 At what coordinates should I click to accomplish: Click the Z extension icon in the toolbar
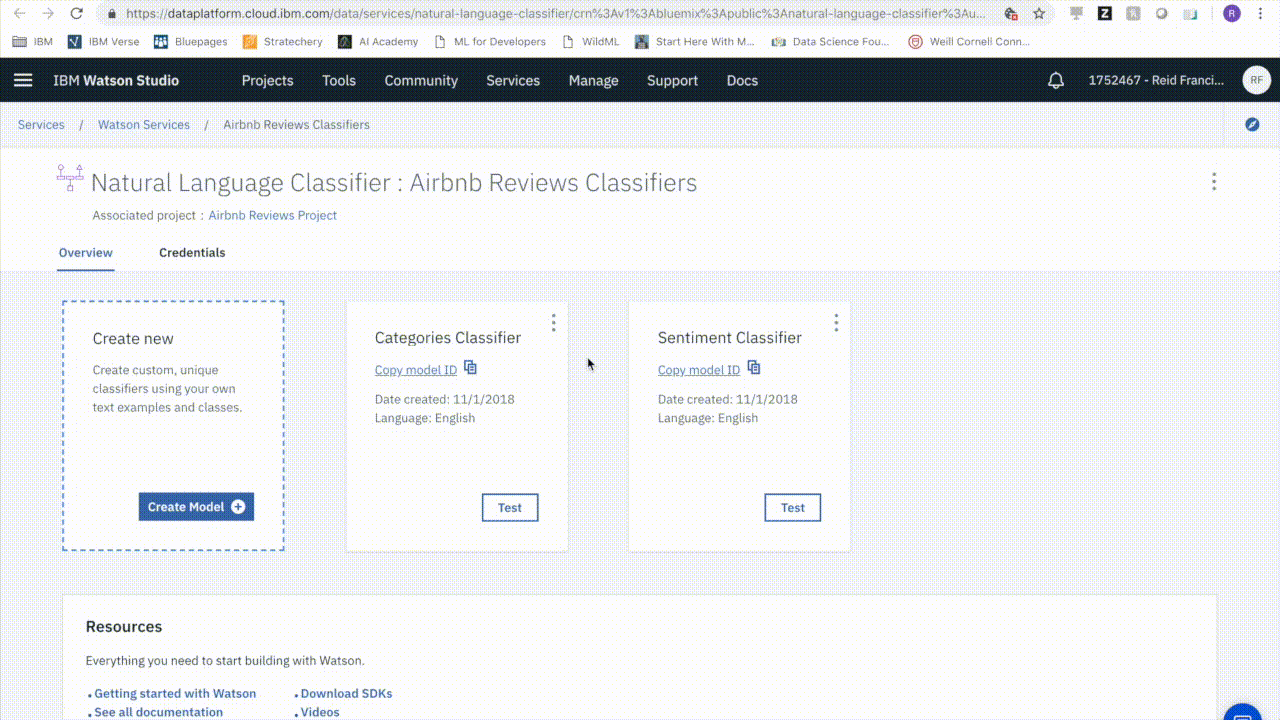pyautogui.click(x=1105, y=14)
